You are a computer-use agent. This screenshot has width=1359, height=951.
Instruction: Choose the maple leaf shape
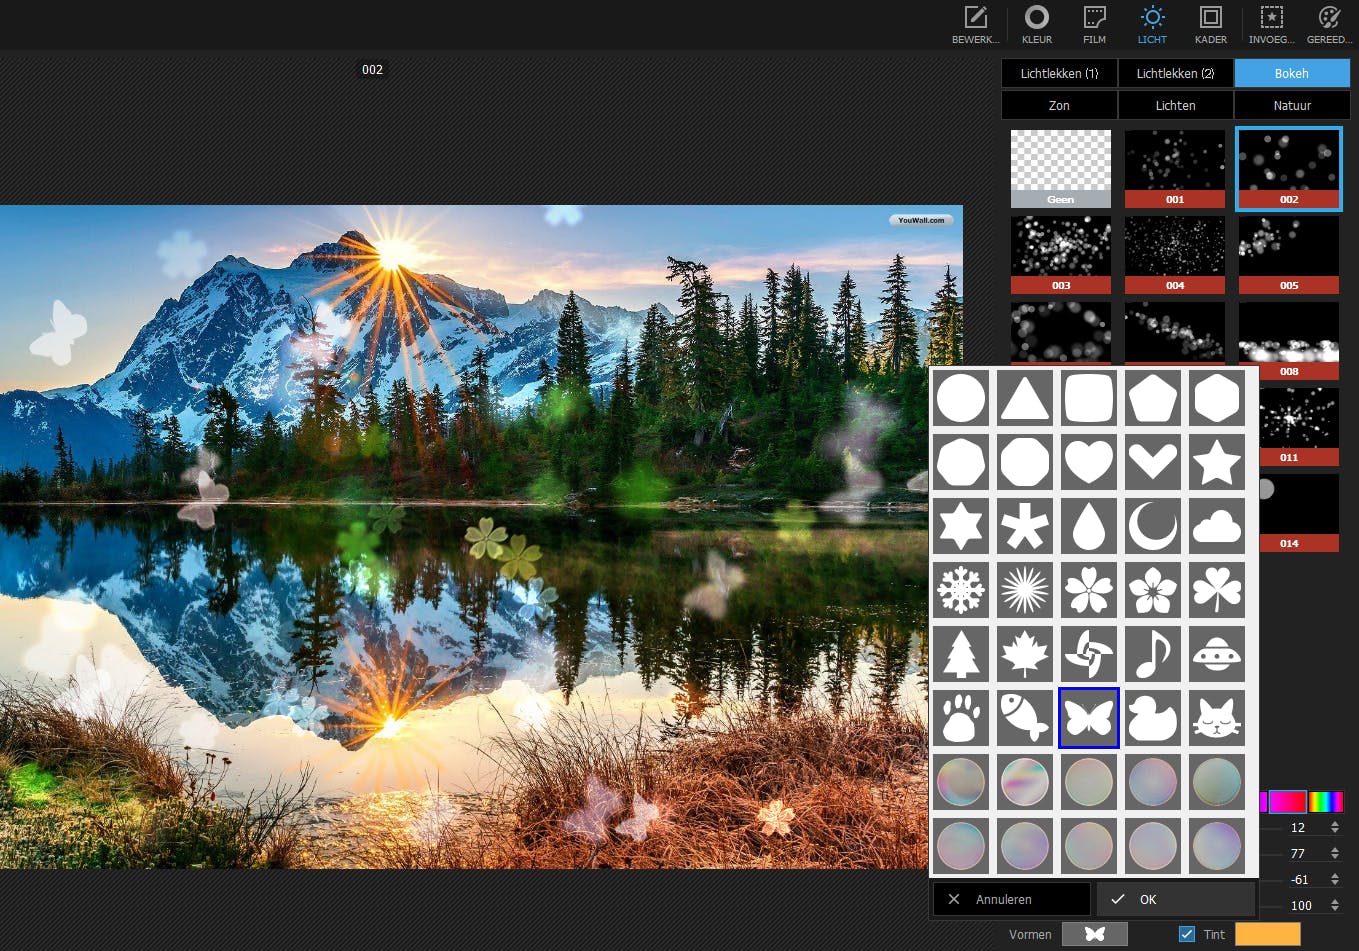click(1025, 654)
